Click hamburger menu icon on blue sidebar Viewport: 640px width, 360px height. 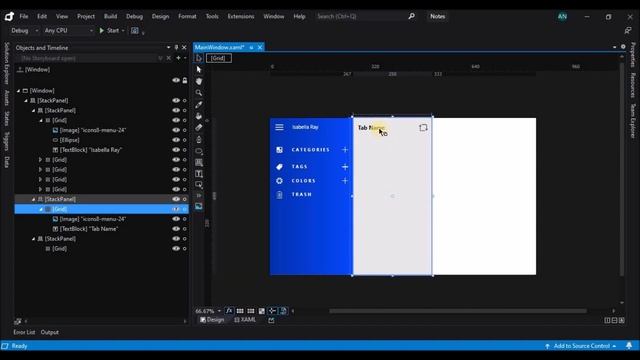point(279,127)
